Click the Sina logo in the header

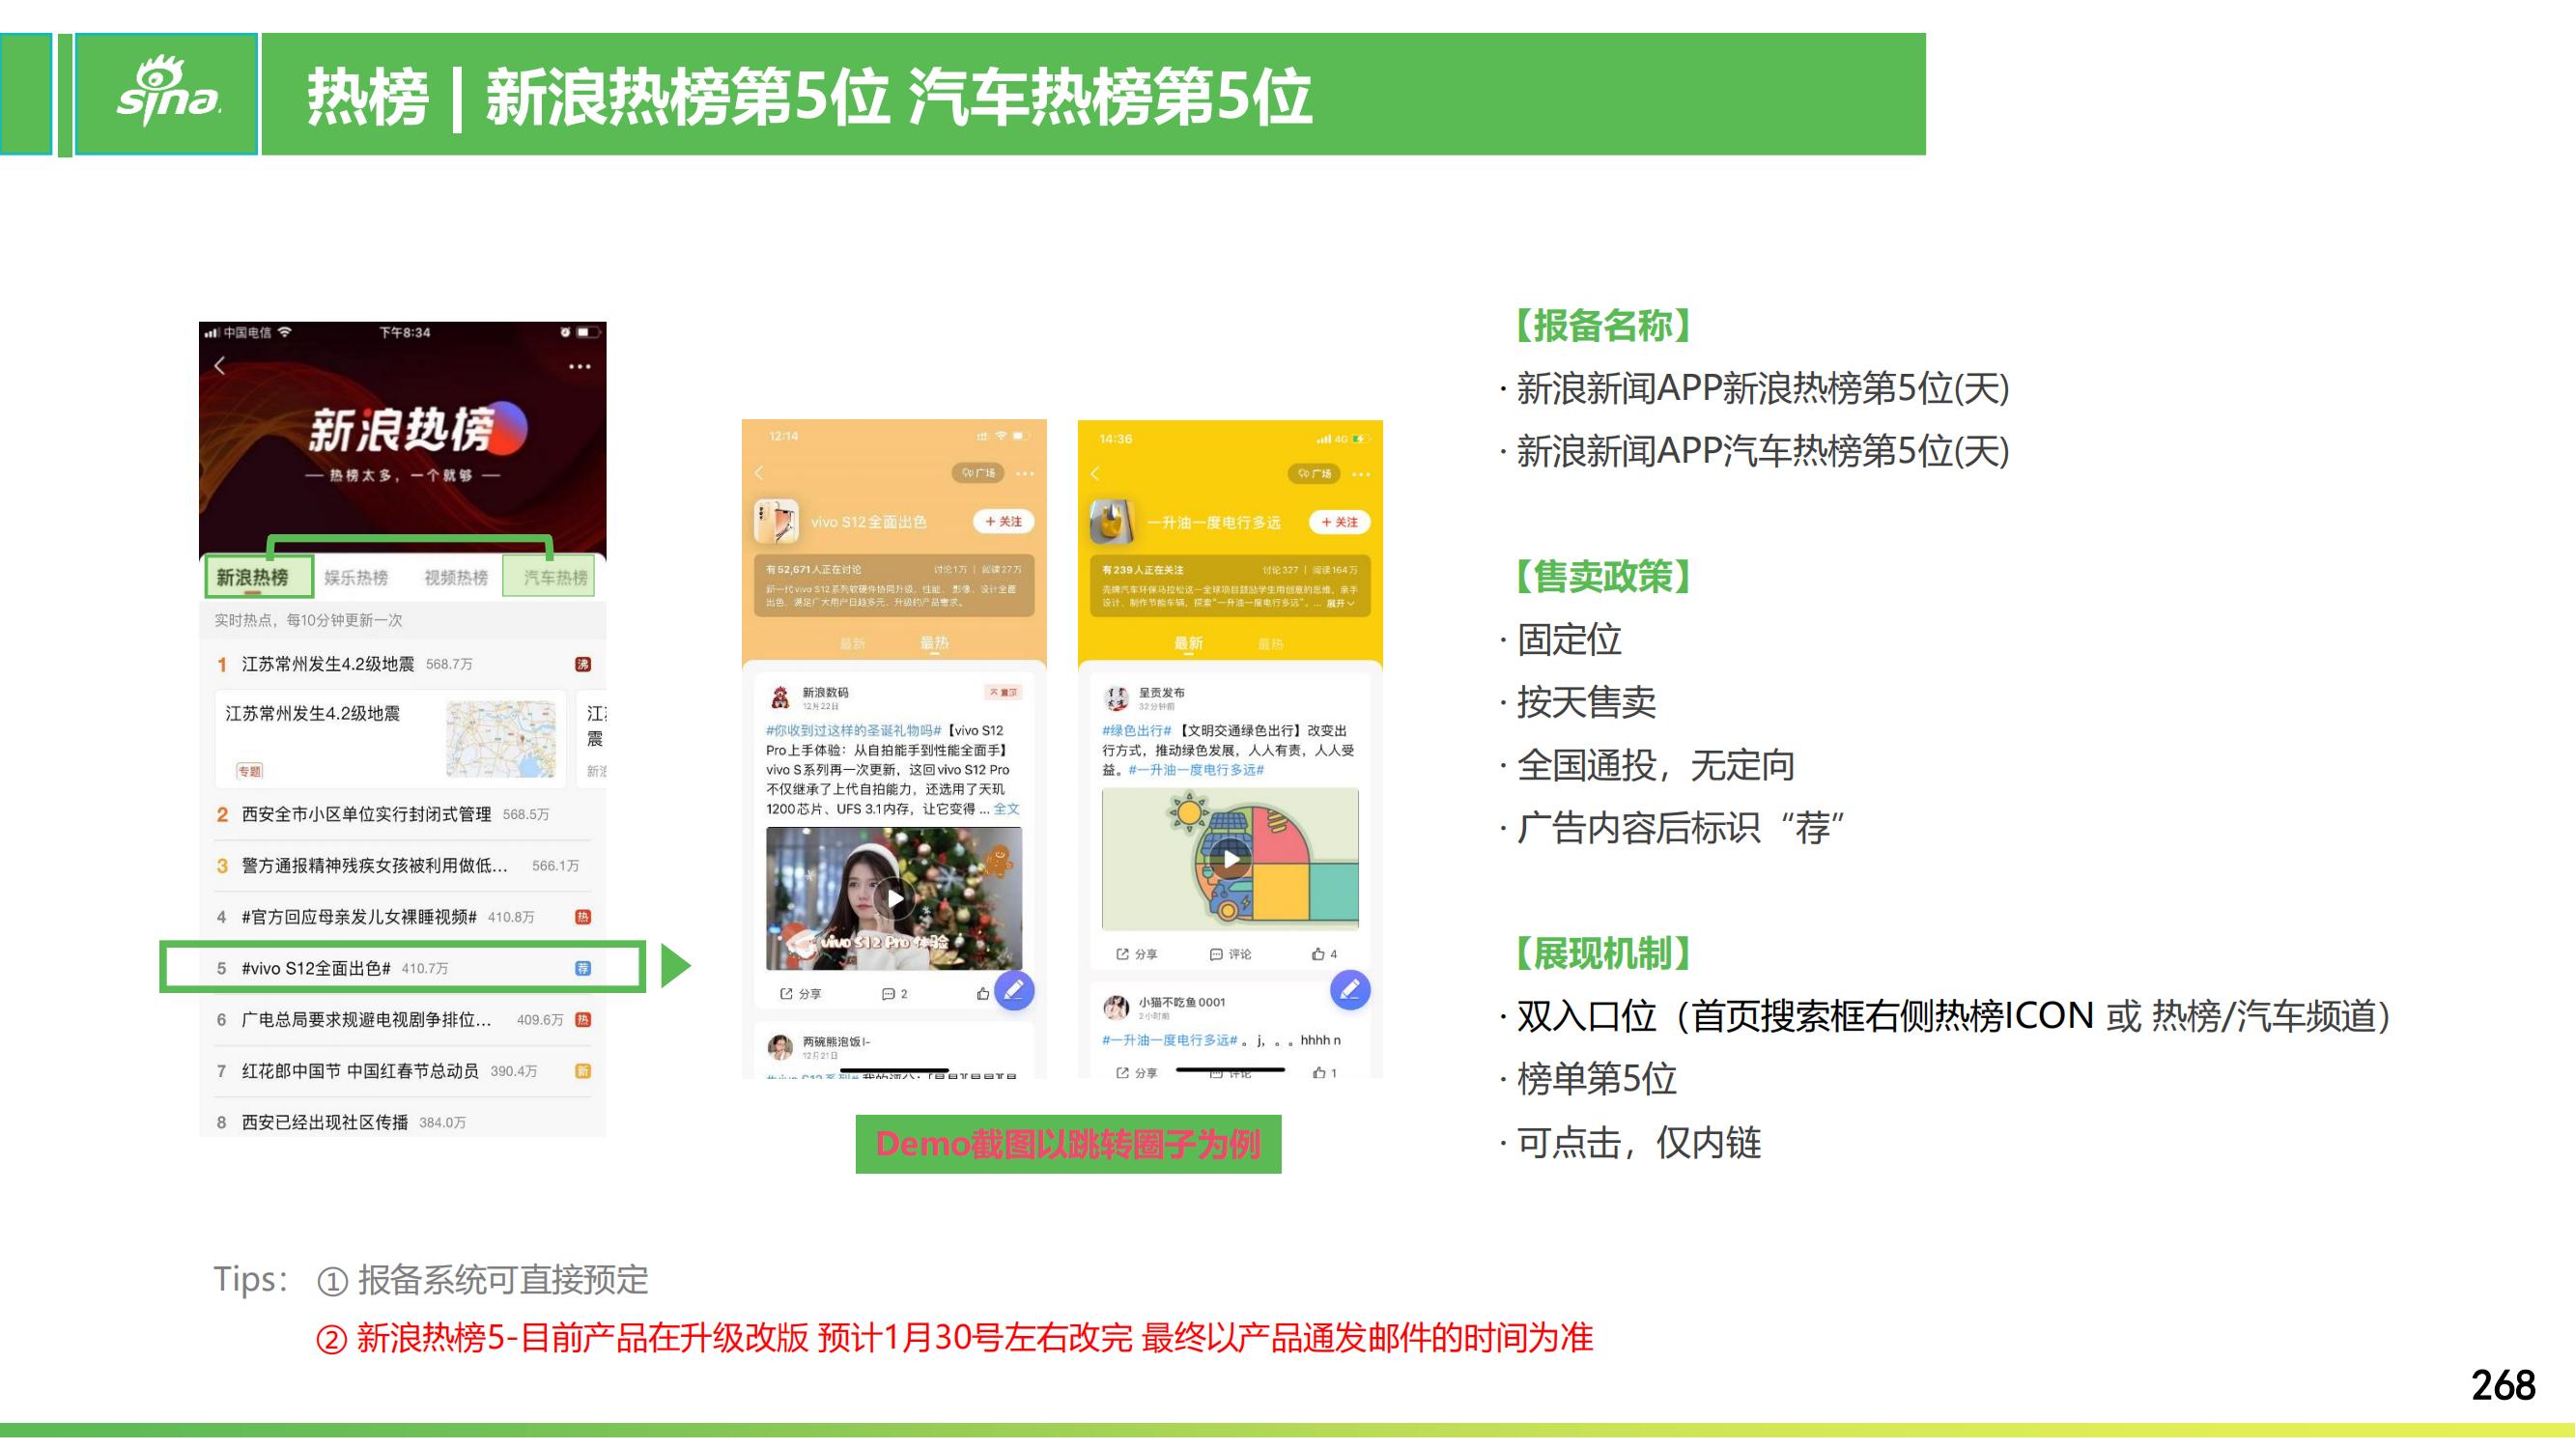[168, 93]
